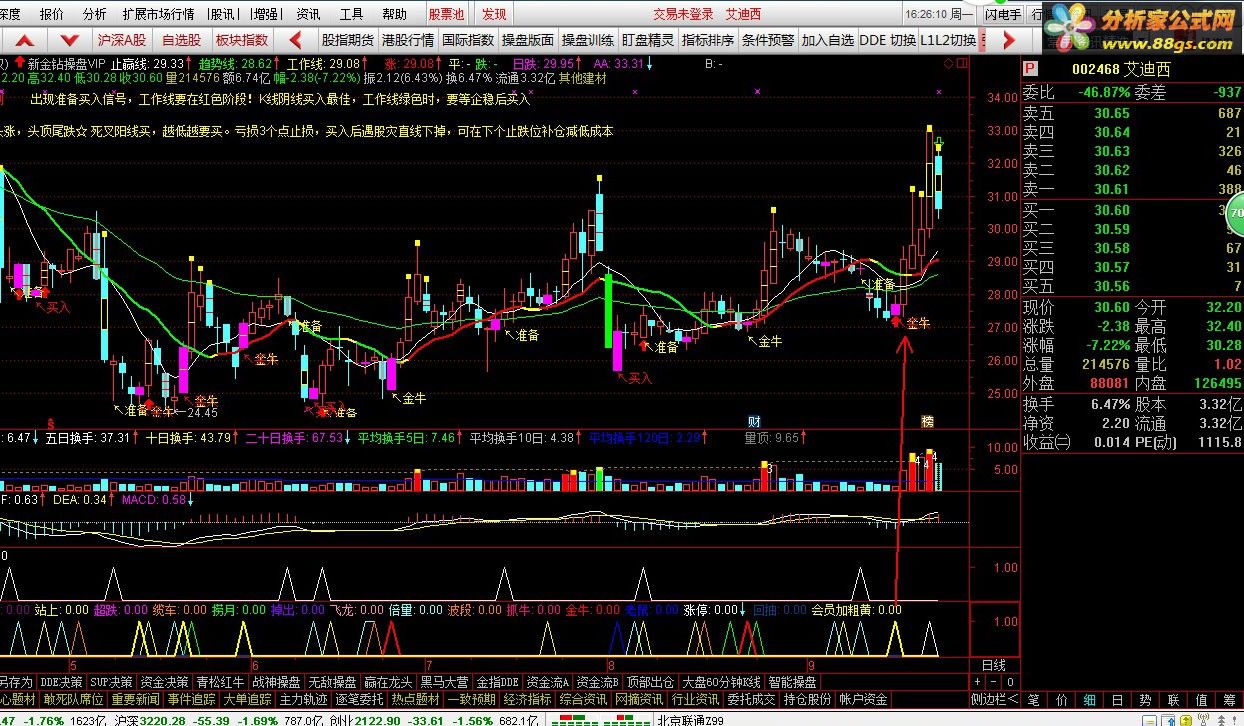Open the 经济指标 info tab
This screenshot has width=1244, height=726.
point(527,699)
